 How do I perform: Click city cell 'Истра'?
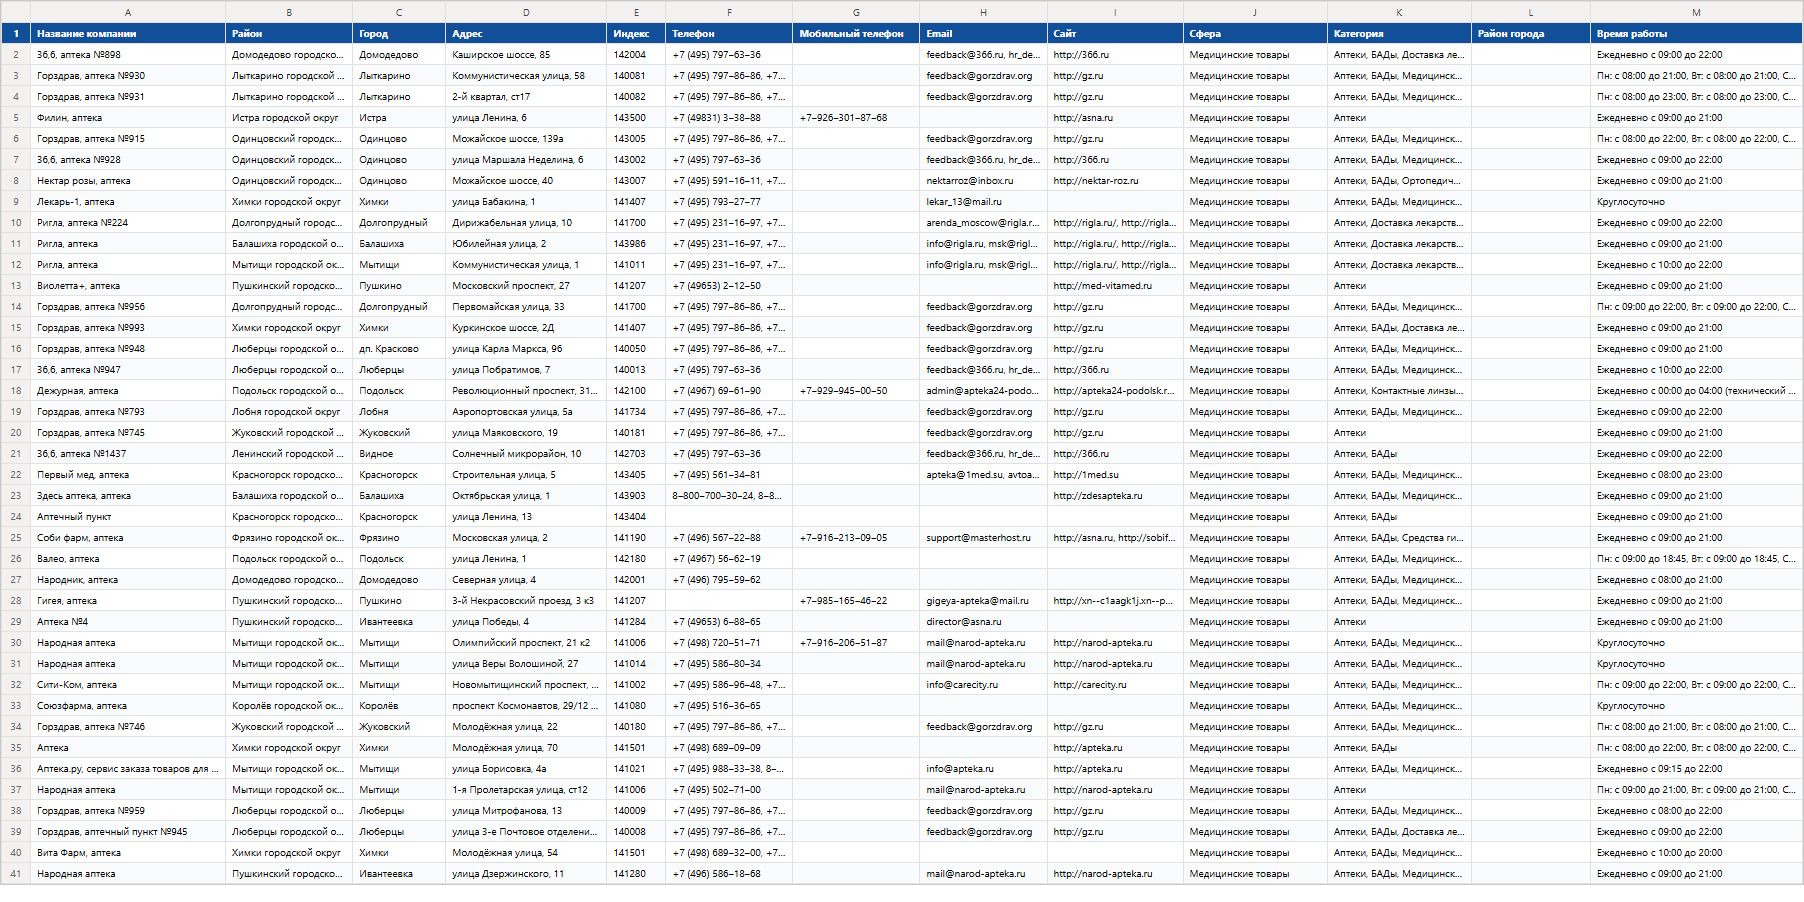[x=399, y=118]
